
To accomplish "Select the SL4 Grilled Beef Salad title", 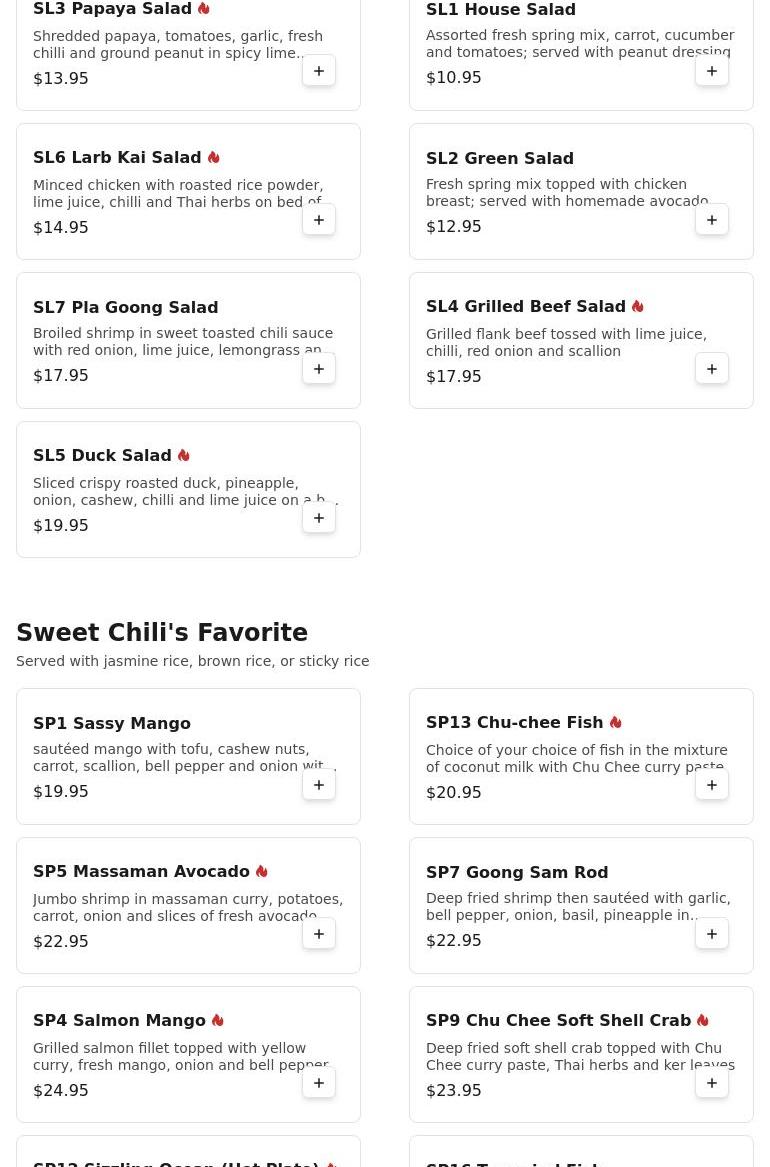I will click(x=526, y=307).
